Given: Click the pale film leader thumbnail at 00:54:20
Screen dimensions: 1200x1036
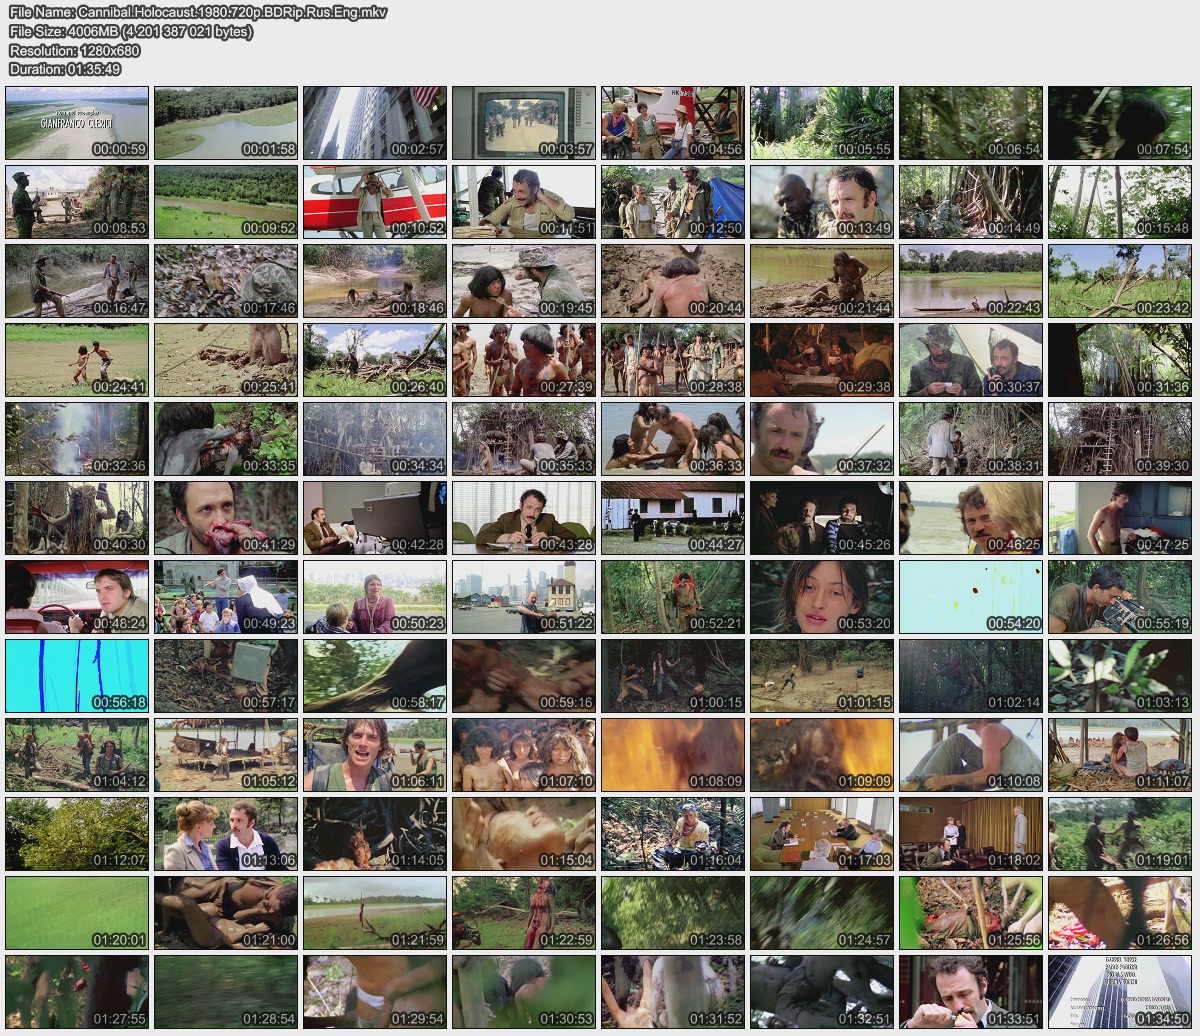Looking at the screenshot, I should [x=971, y=597].
